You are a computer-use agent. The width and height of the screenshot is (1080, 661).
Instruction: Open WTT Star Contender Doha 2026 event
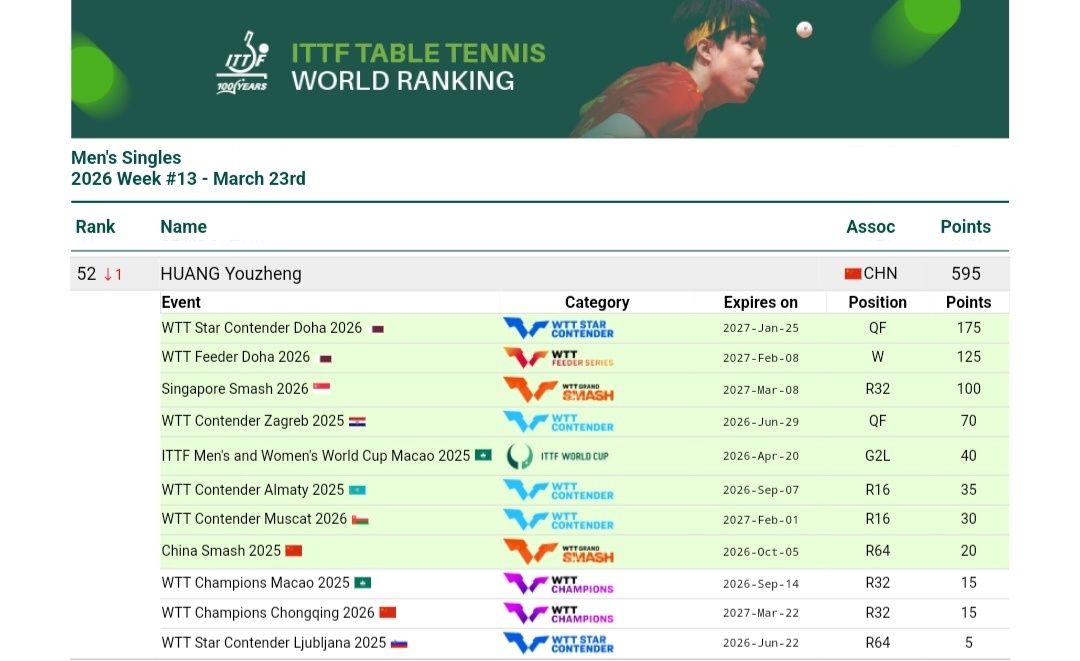click(262, 328)
